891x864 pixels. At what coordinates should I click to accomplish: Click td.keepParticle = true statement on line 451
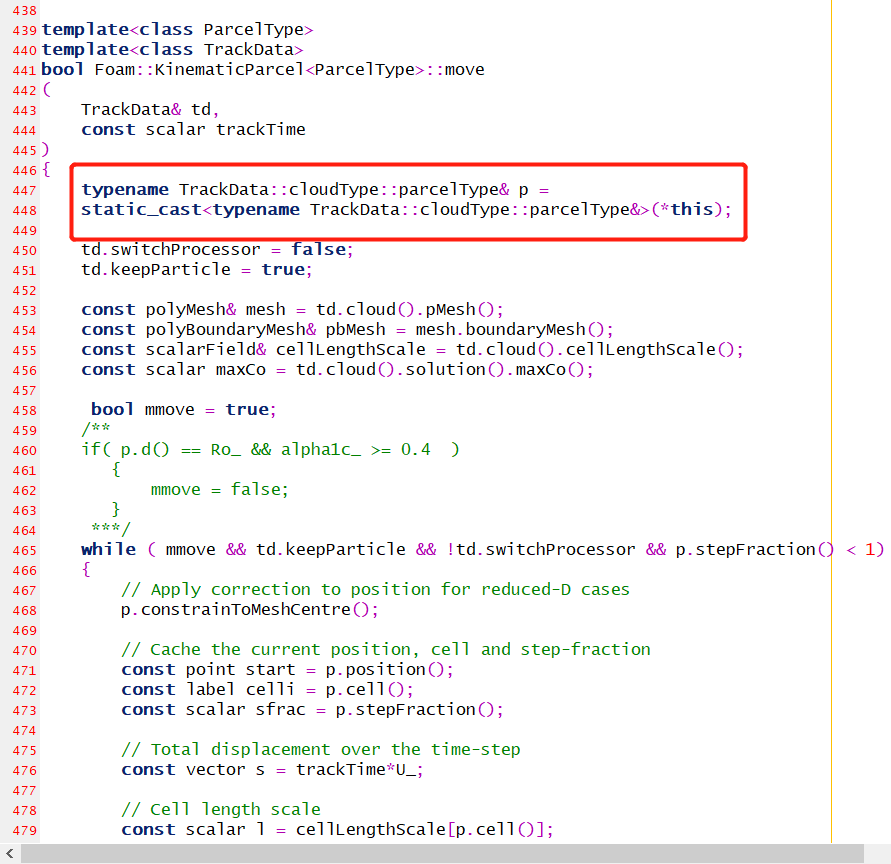196,269
